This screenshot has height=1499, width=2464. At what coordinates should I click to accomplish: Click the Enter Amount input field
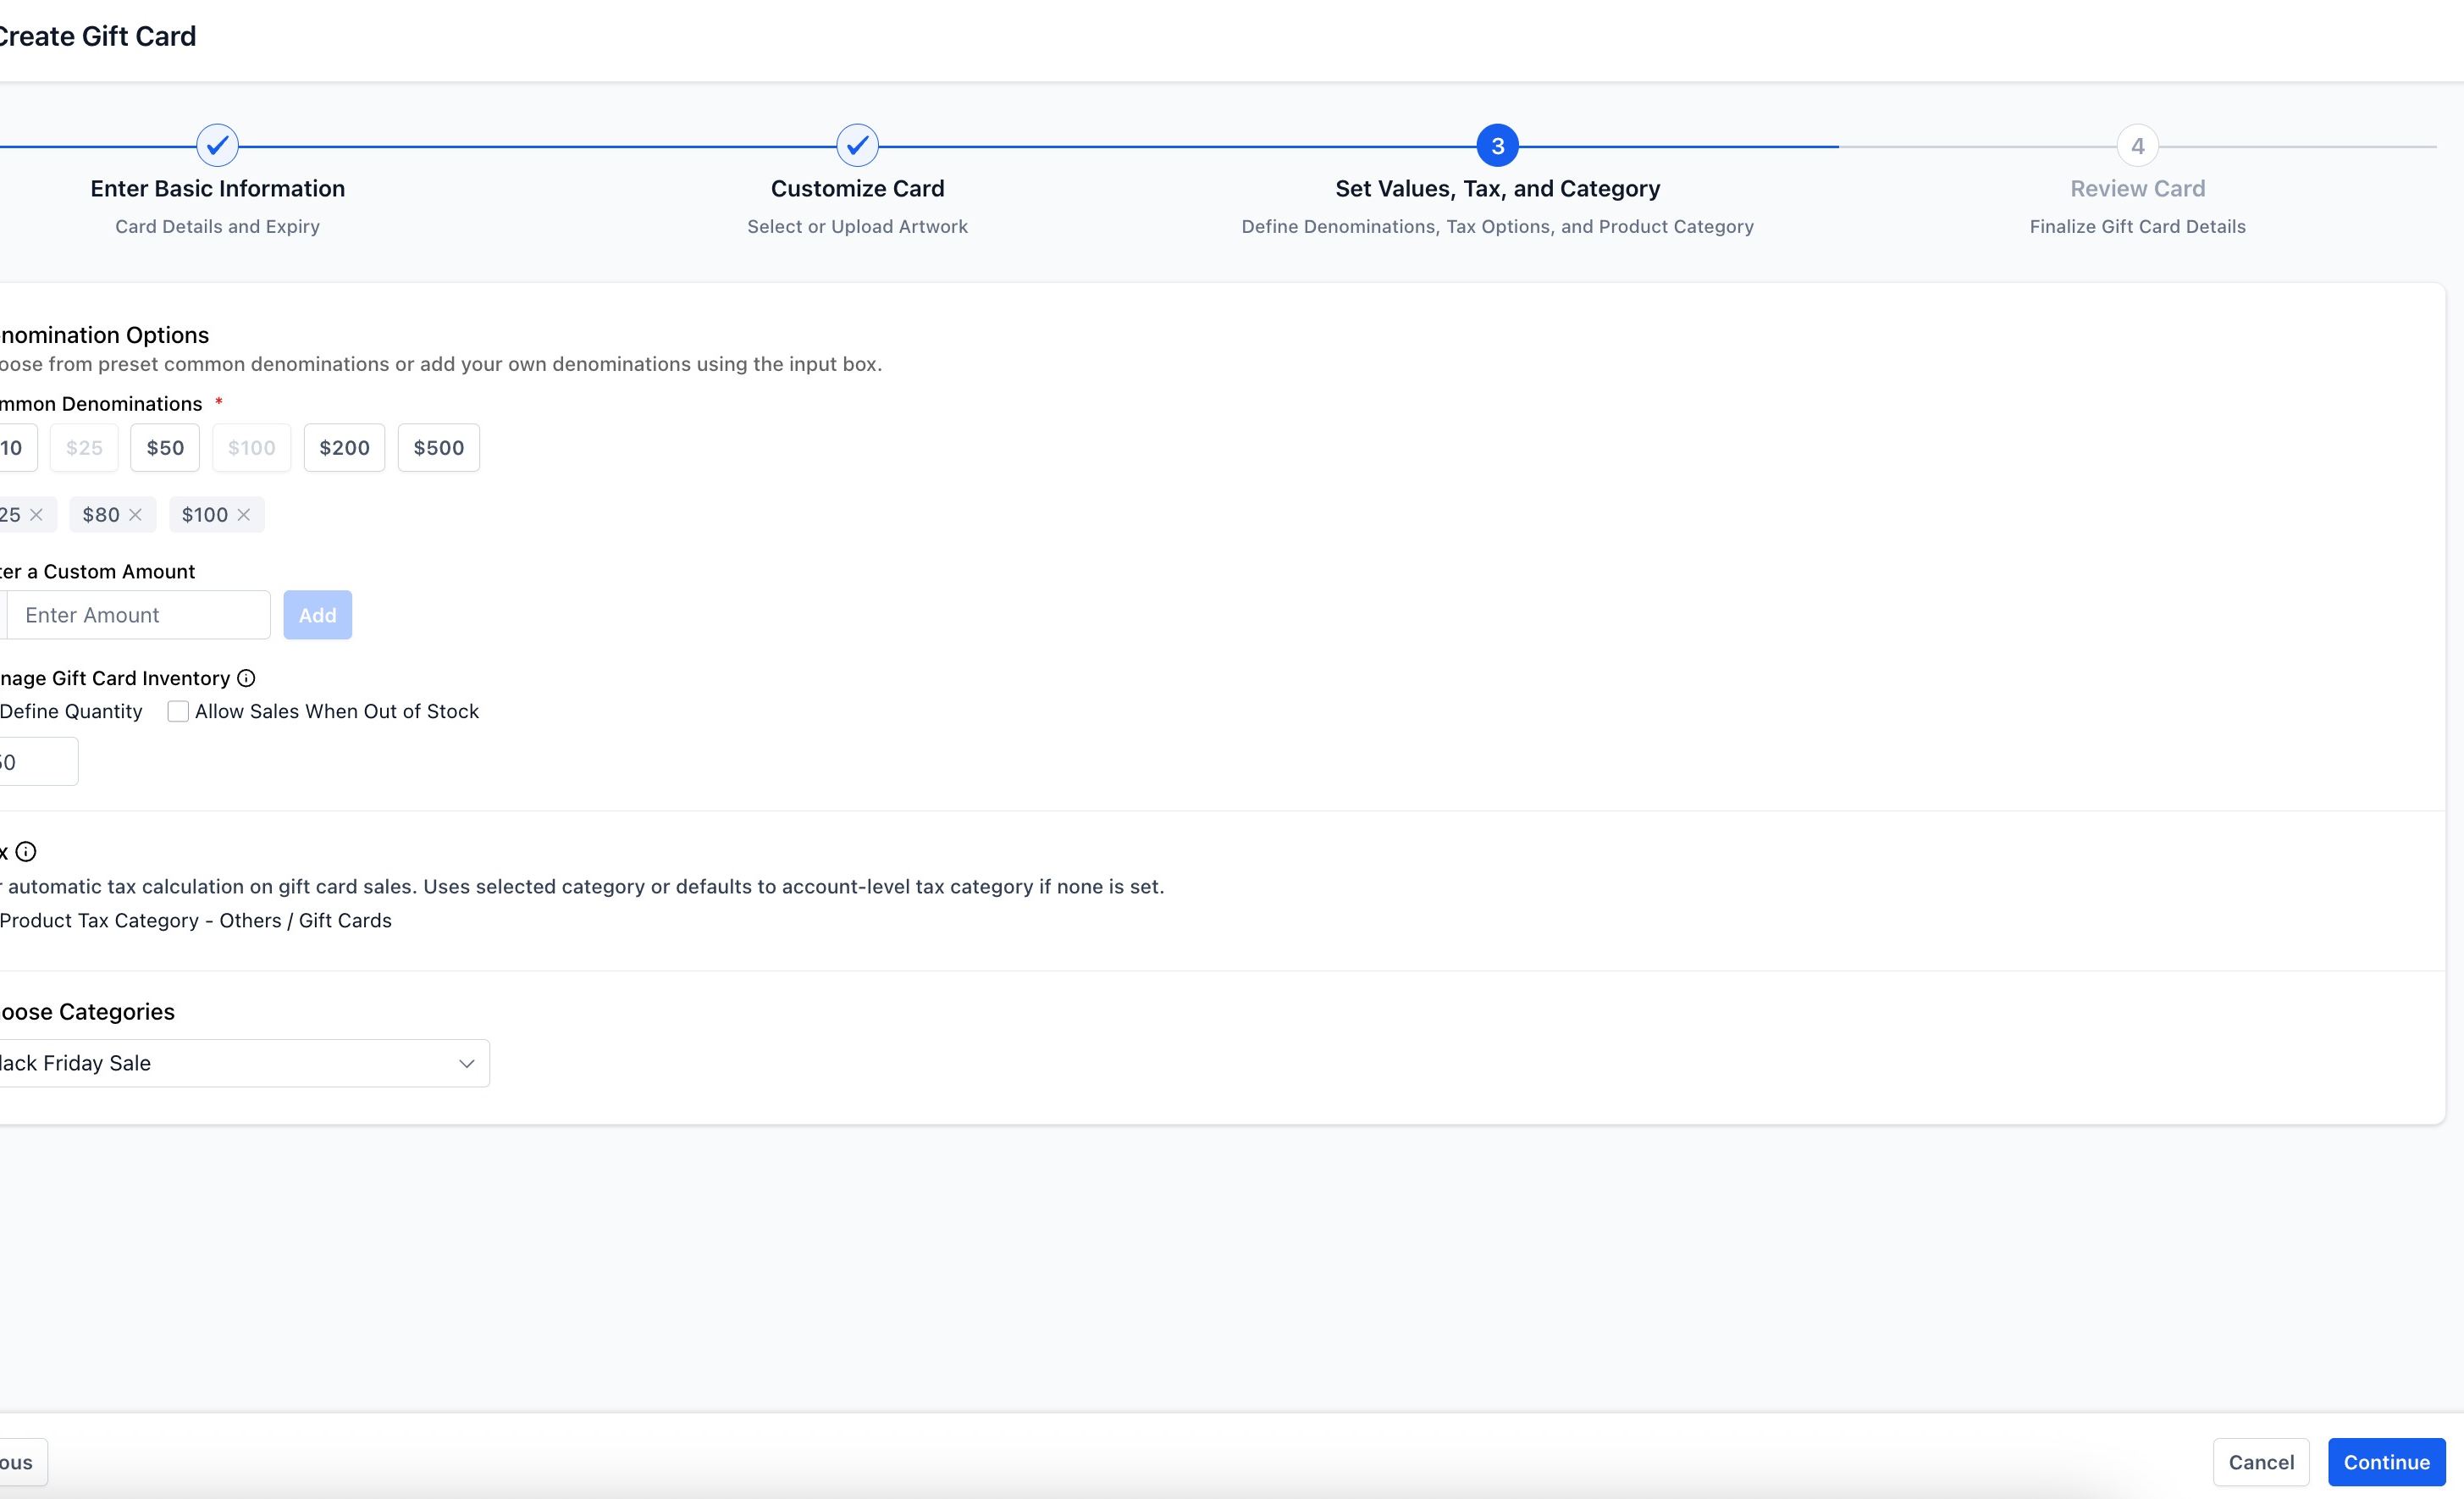click(x=138, y=615)
